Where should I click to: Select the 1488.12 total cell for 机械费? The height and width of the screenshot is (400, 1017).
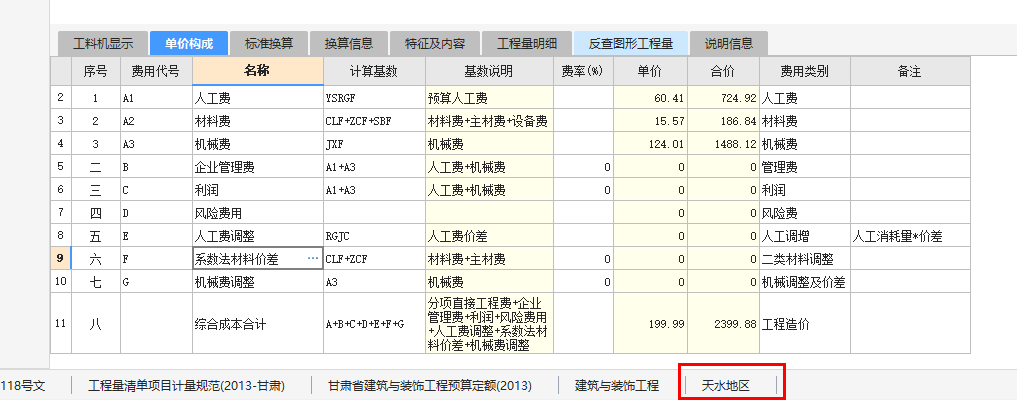click(723, 144)
